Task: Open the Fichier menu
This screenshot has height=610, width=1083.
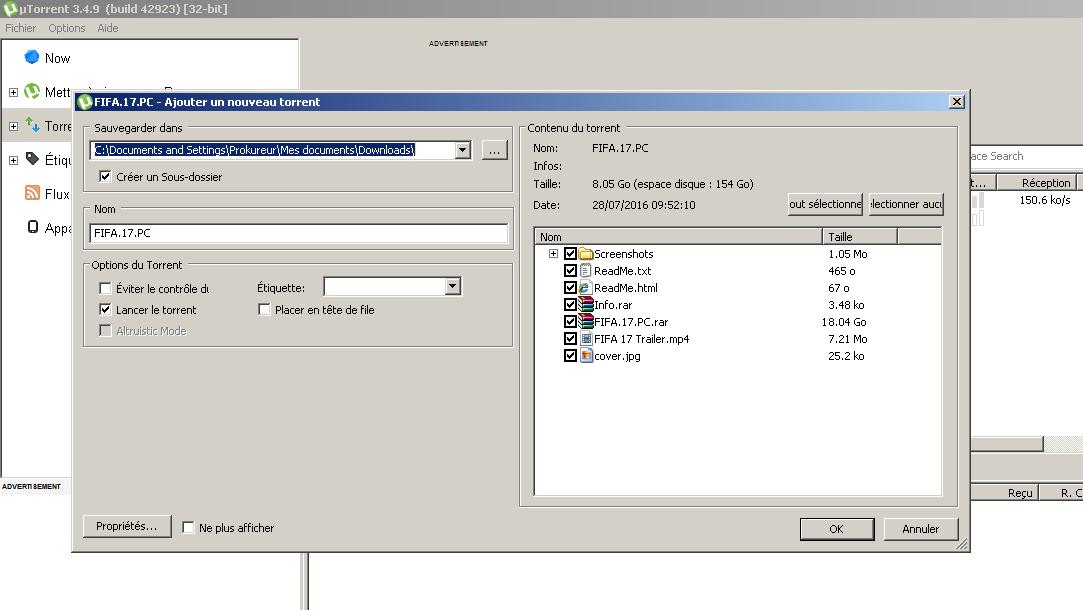Action: coord(21,28)
